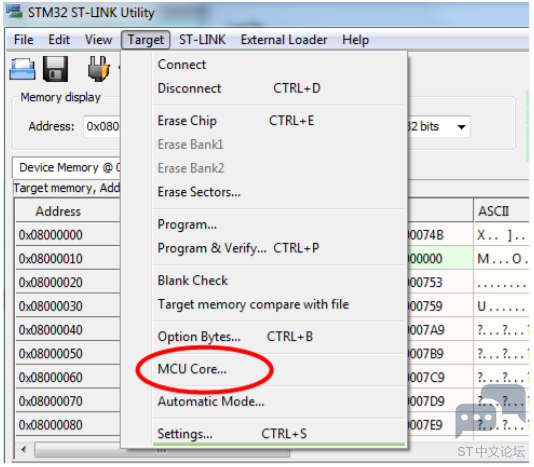The width and height of the screenshot is (534, 467).
Task: Select address row 0x08000070
Action: (68, 402)
